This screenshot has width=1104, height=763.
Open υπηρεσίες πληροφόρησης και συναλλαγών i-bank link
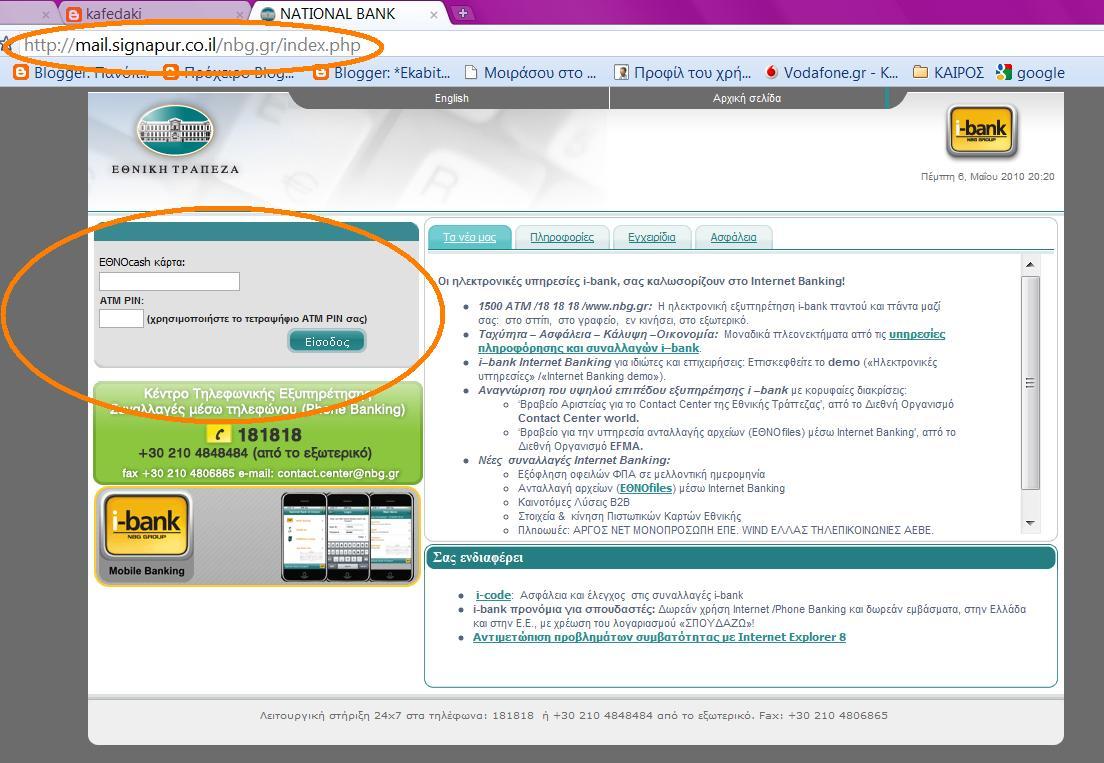click(x=711, y=341)
